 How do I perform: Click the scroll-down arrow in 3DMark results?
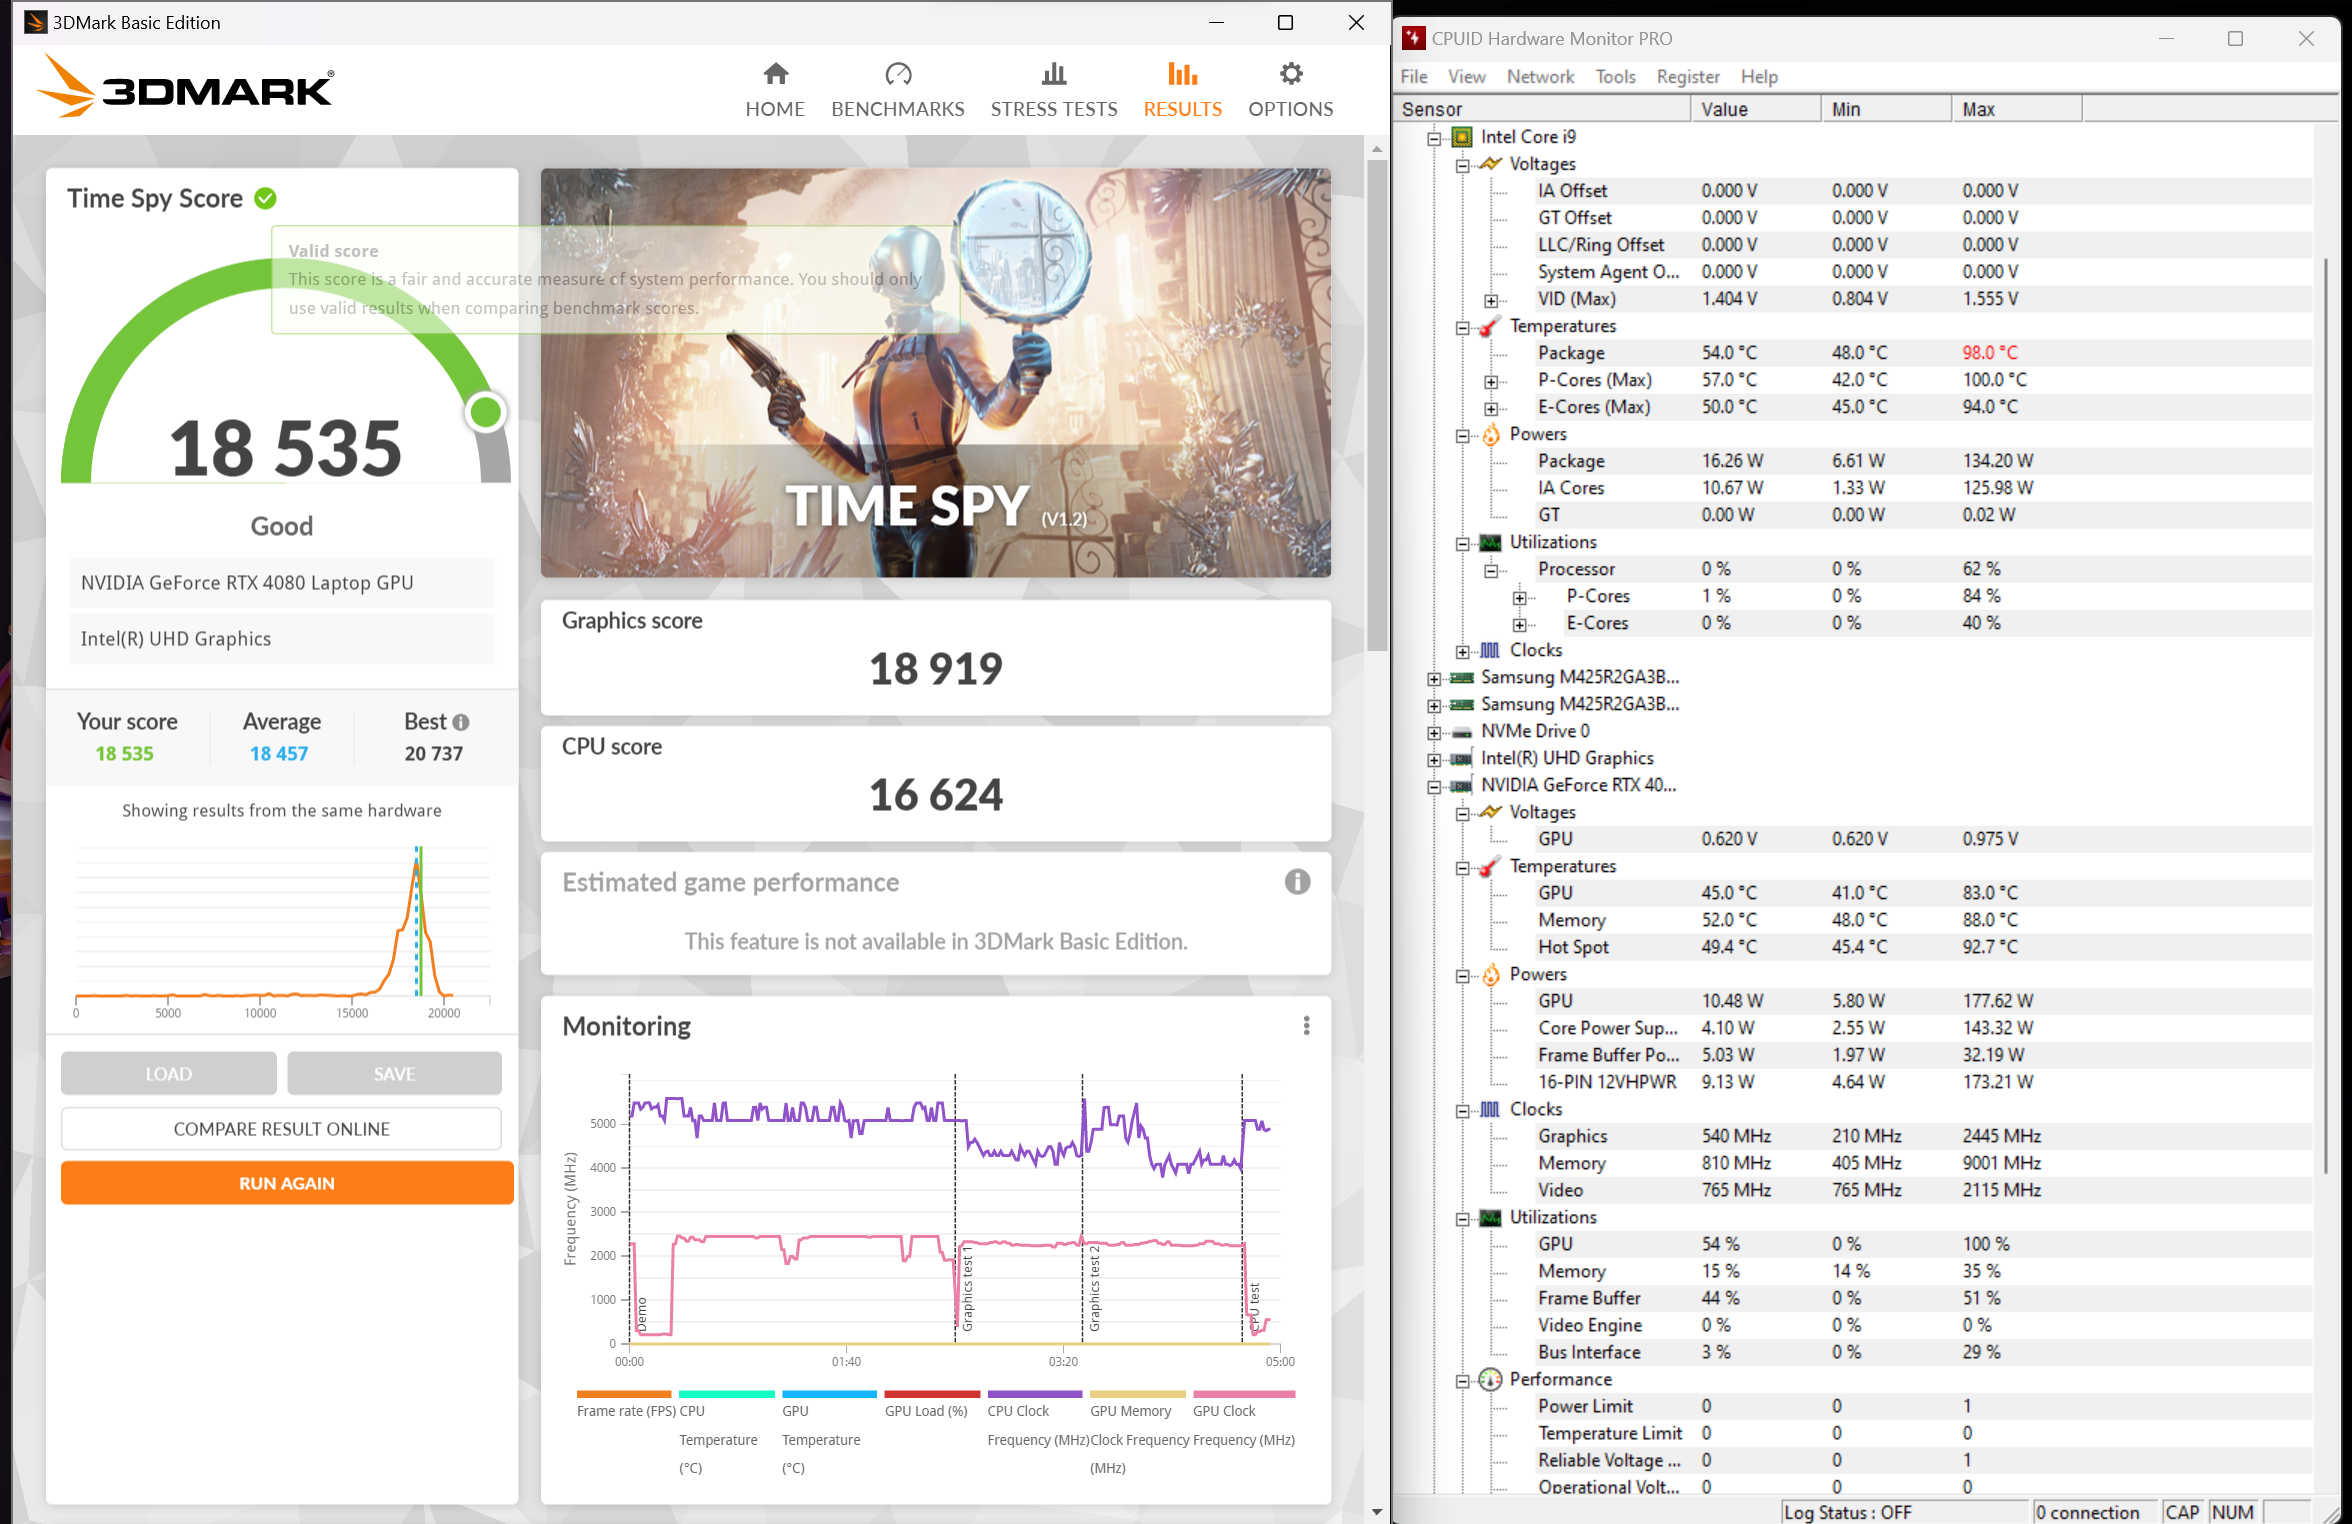click(1377, 1512)
